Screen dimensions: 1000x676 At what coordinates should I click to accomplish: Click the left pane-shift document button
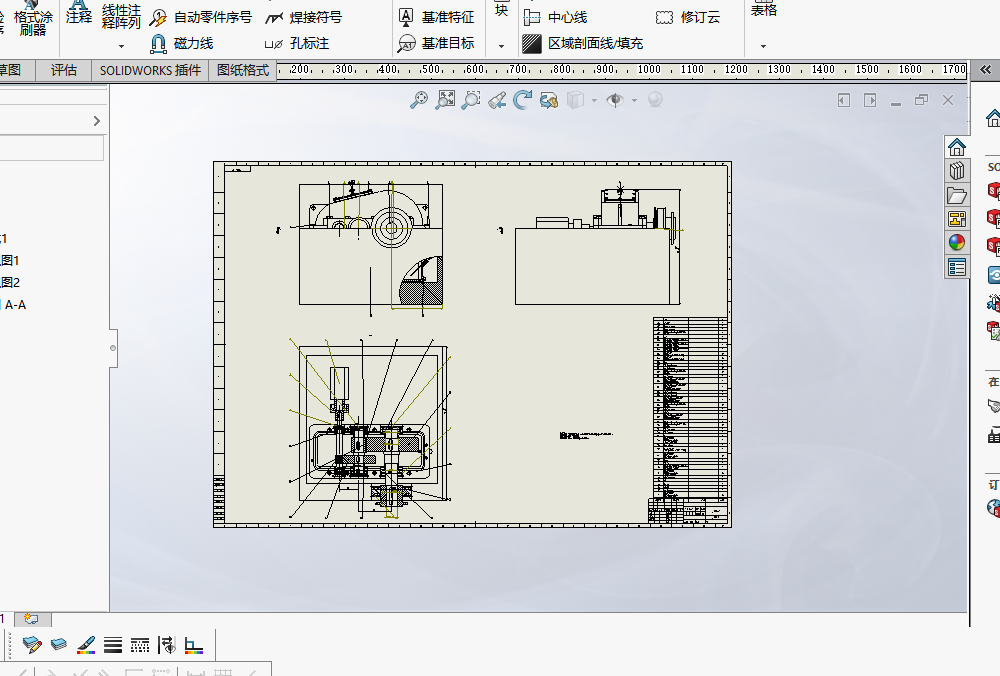[x=844, y=100]
